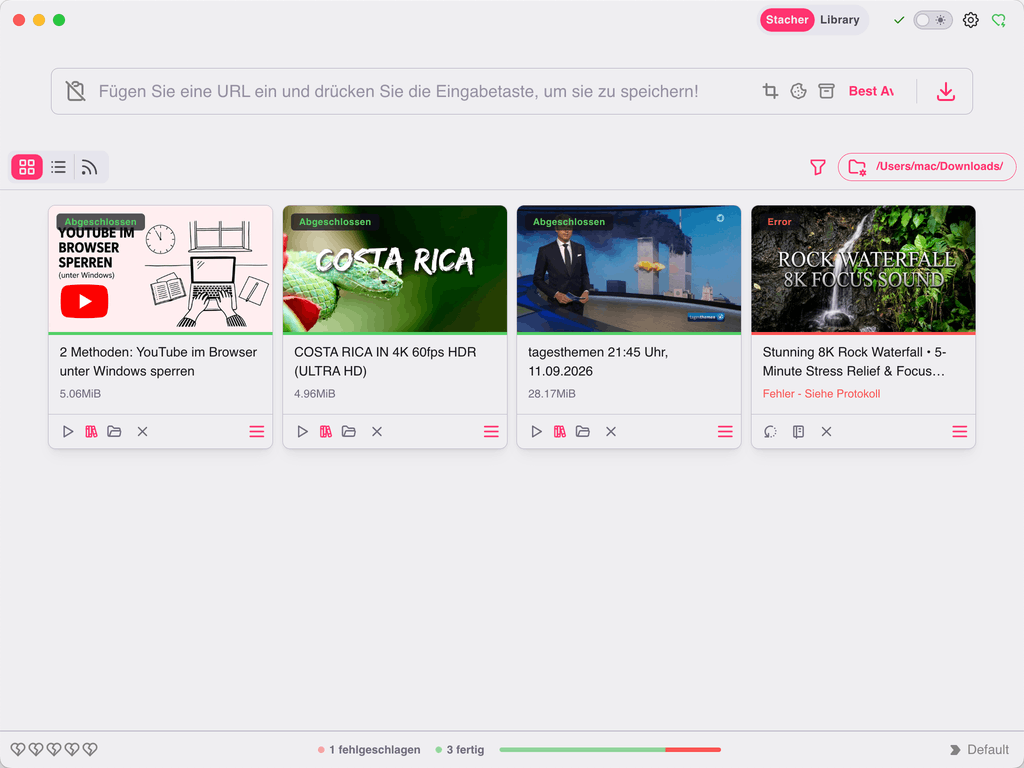Open the filter funnel icon
Viewport: 1024px width, 768px height.
click(x=817, y=167)
